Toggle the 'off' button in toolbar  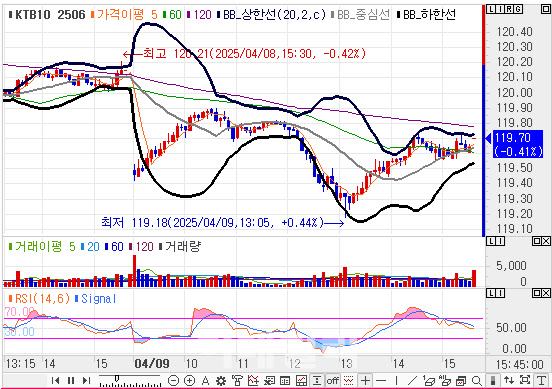333,381
